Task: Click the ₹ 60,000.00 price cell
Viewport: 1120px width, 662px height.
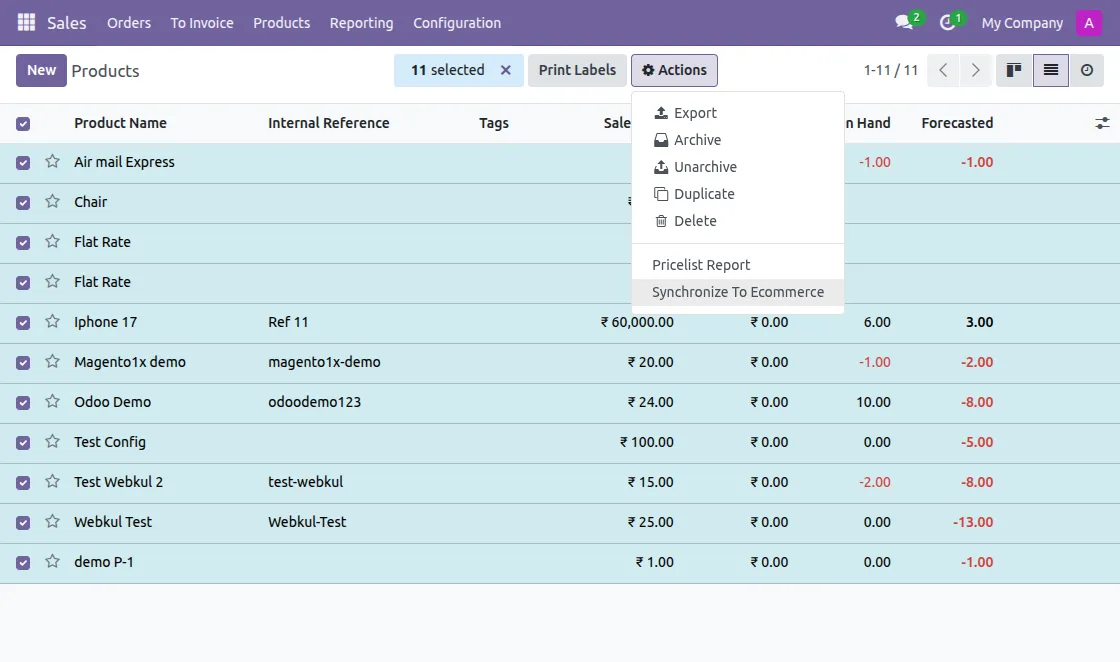Action: coord(637,322)
